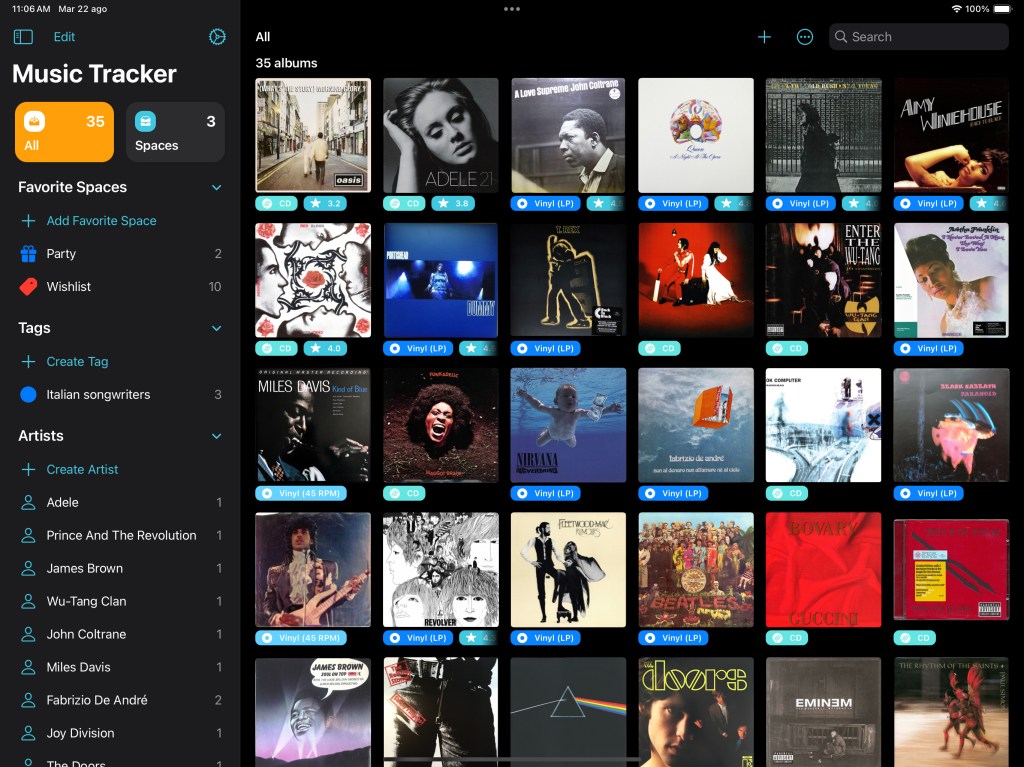The image size is (1024, 767).
Task: Open the Party space
Action: point(120,253)
